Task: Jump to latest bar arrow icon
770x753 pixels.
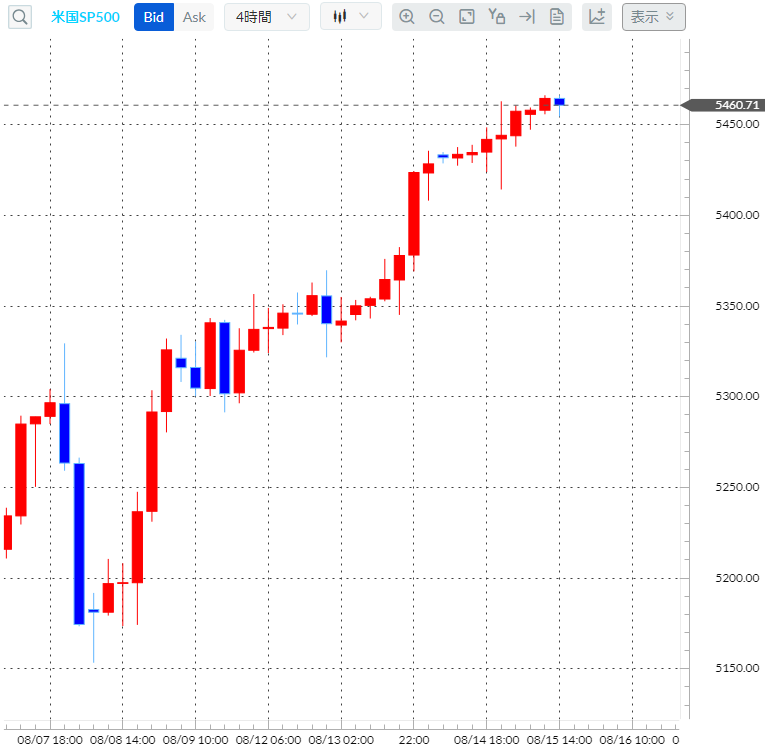Action: pyautogui.click(x=527, y=17)
